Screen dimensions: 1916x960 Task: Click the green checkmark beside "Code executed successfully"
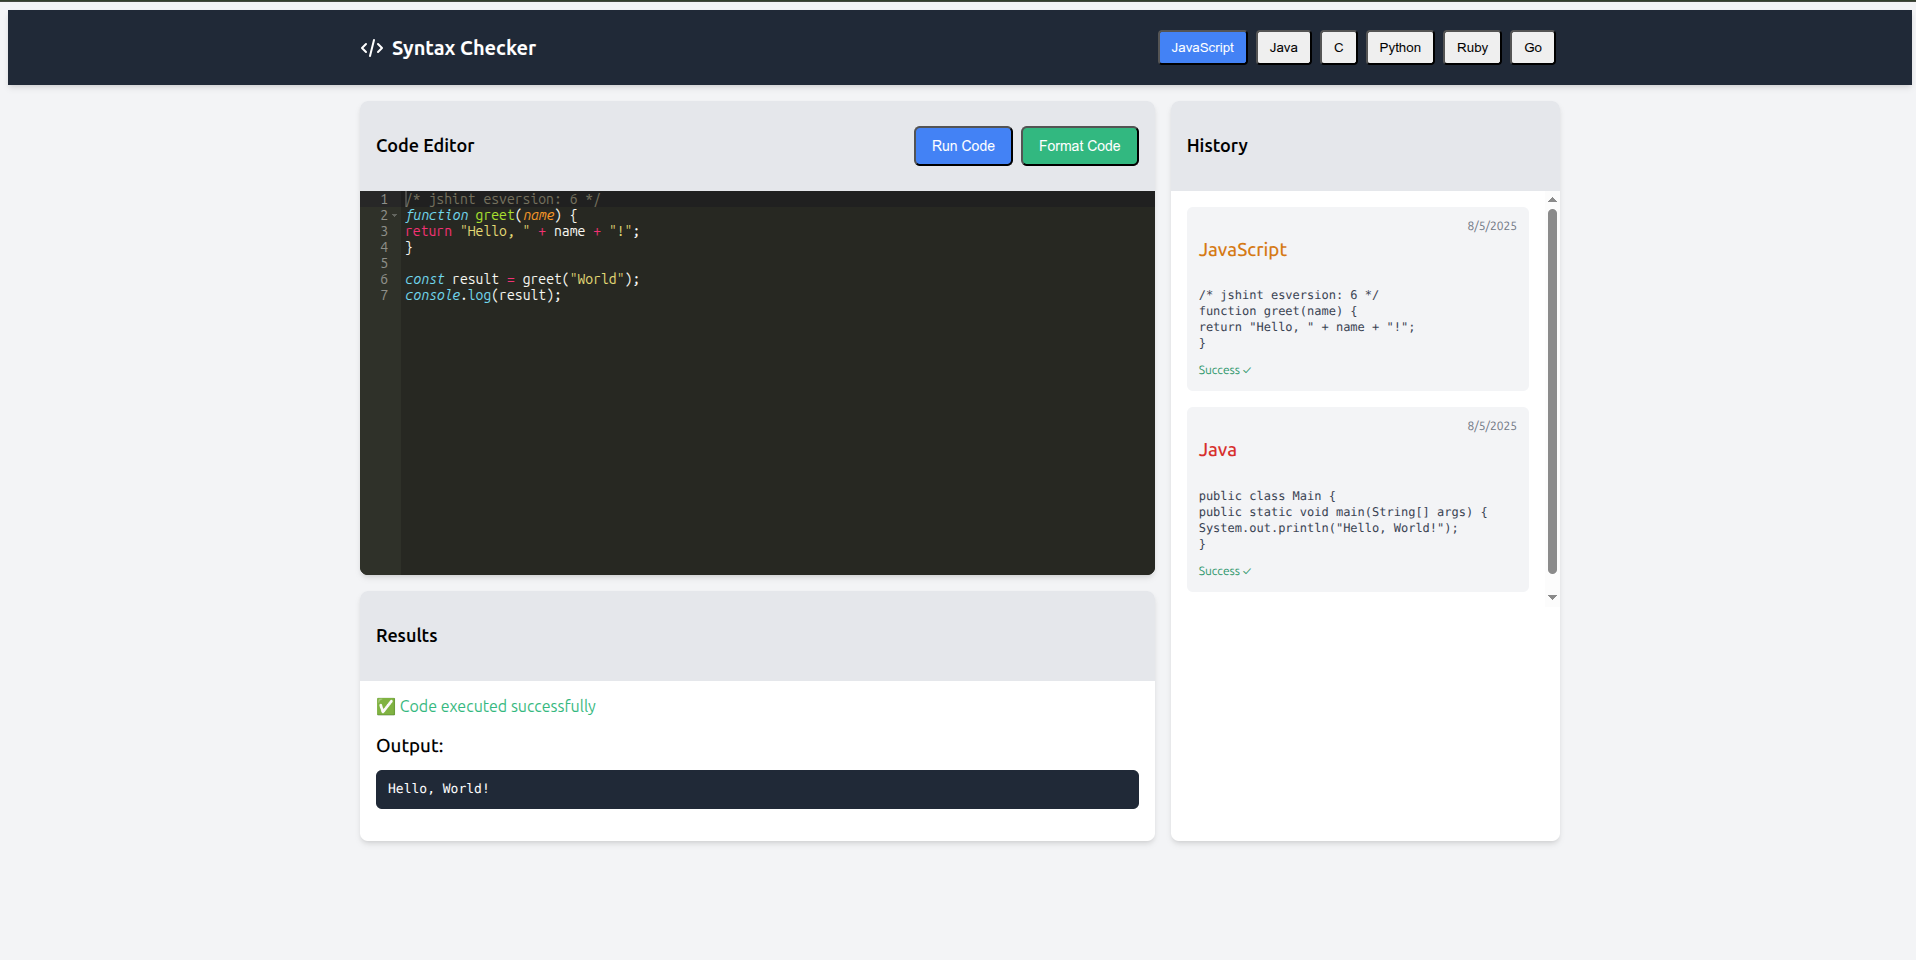[x=386, y=707]
